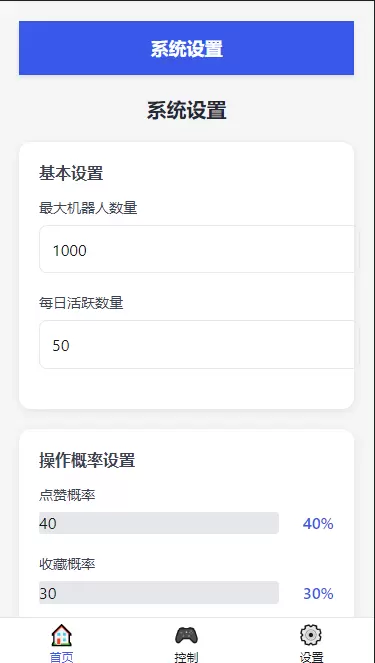This screenshot has height=663, width=375.
Task: Focus the 每日活跃数量 field showing 50
Action: point(198,344)
